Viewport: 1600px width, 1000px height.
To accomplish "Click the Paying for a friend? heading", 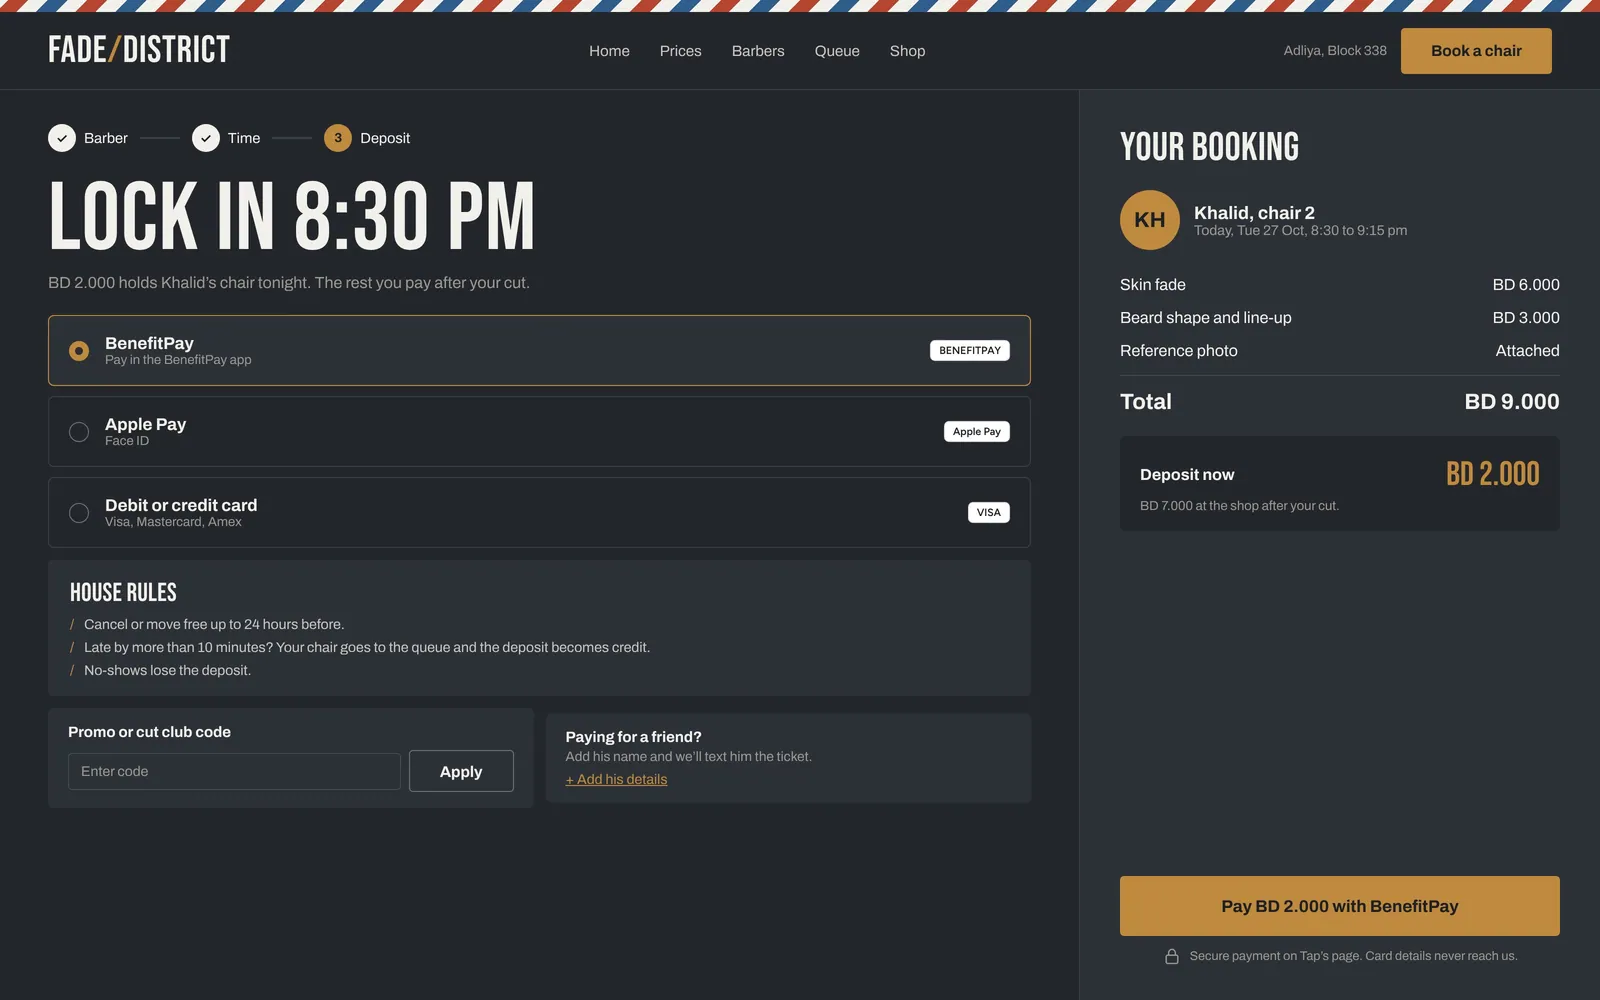I will coord(633,737).
